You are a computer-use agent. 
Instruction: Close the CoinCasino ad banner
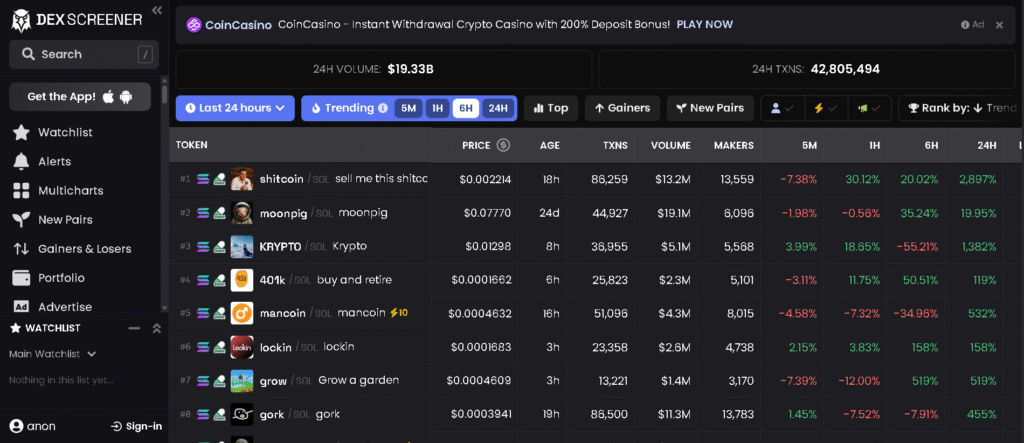[x=999, y=25]
